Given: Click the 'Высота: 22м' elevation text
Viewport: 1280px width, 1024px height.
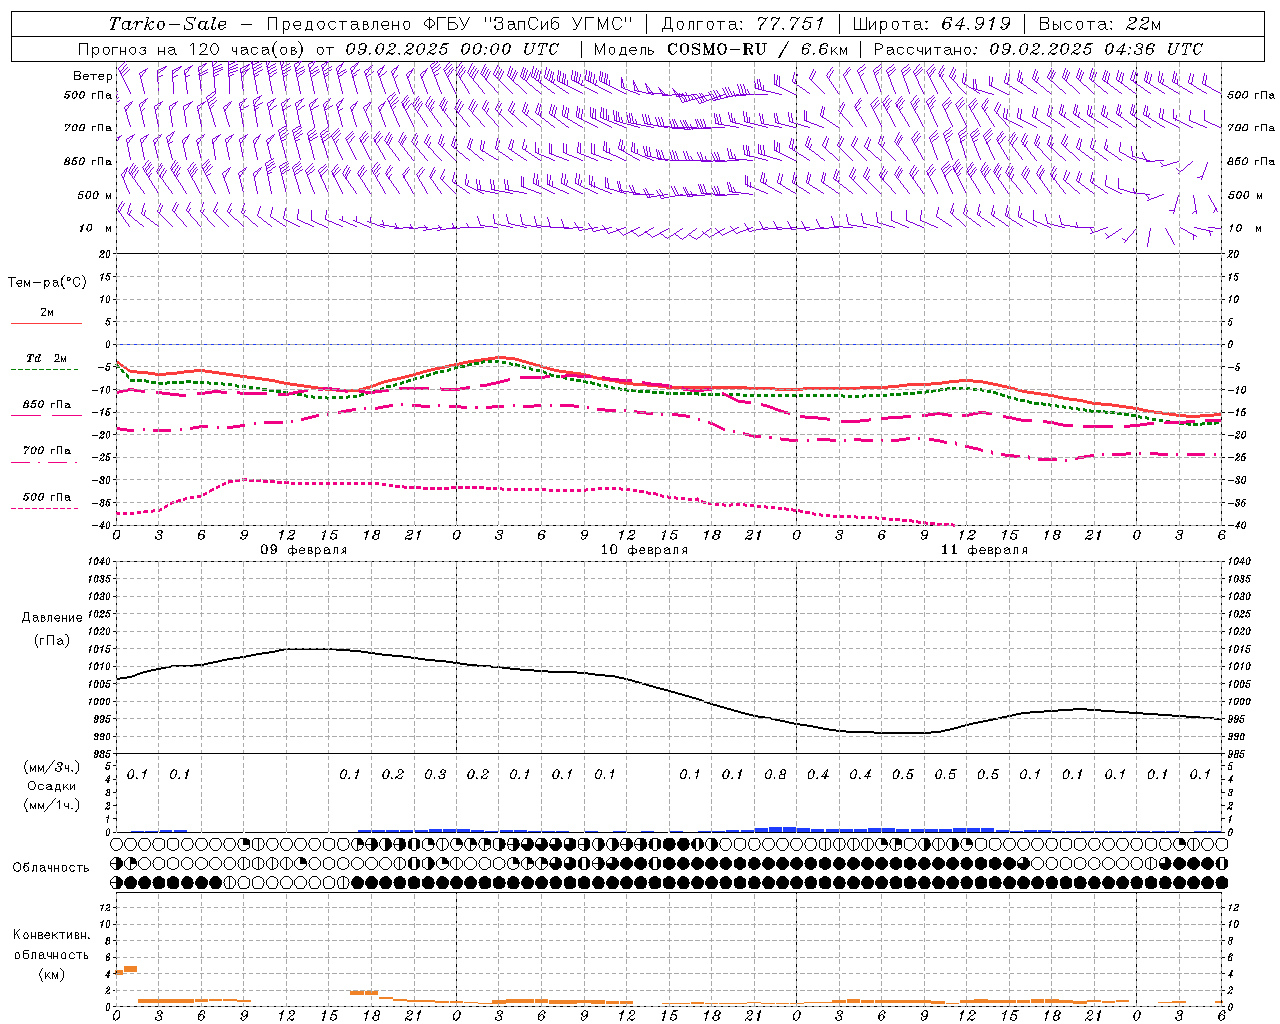Looking at the screenshot, I should click(x=1100, y=24).
